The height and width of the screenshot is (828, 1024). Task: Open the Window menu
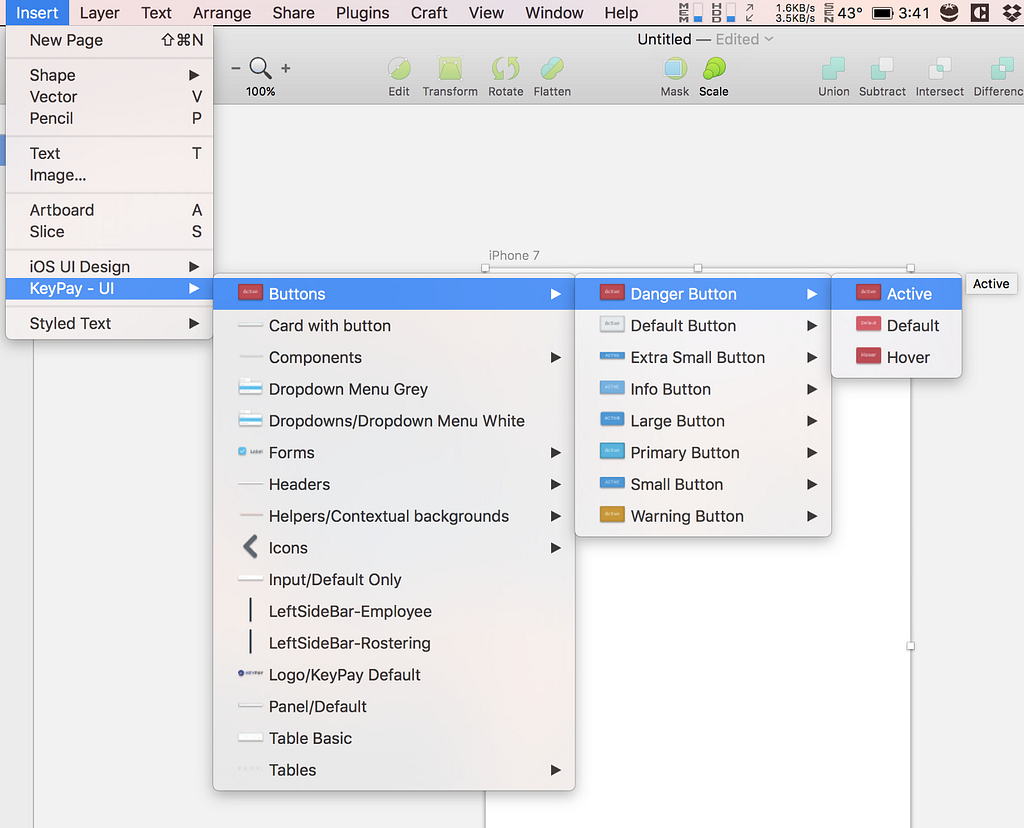[554, 12]
